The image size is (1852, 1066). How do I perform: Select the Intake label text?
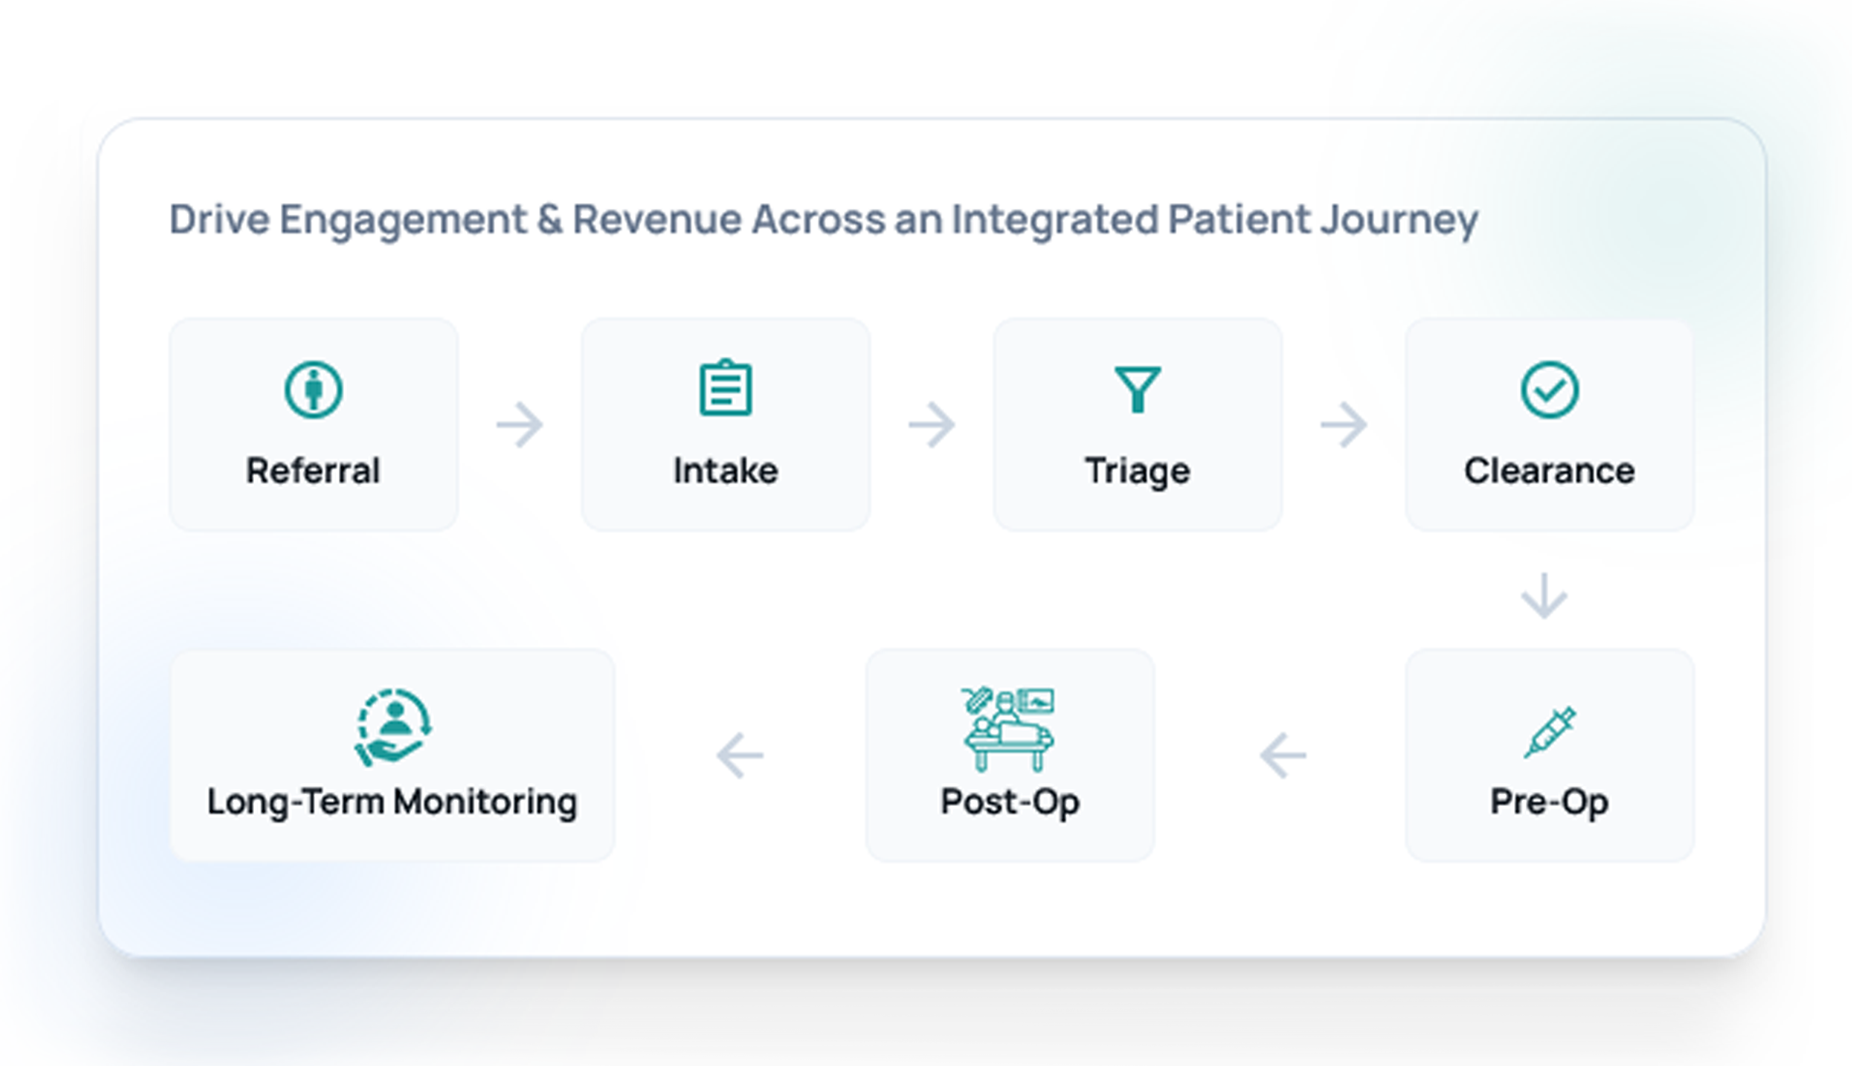(x=725, y=470)
